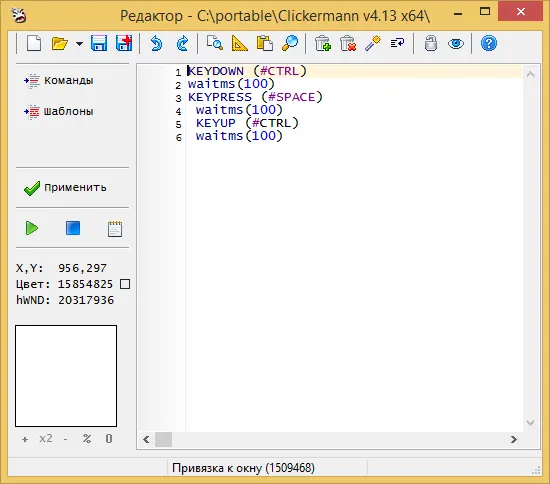Screen dimensions: 550x484
Task: Close the editor window
Action: tap(521, 12)
